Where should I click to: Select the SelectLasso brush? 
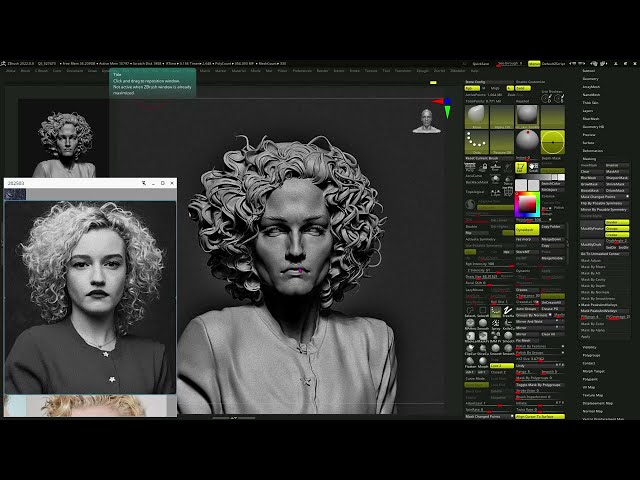click(470, 312)
